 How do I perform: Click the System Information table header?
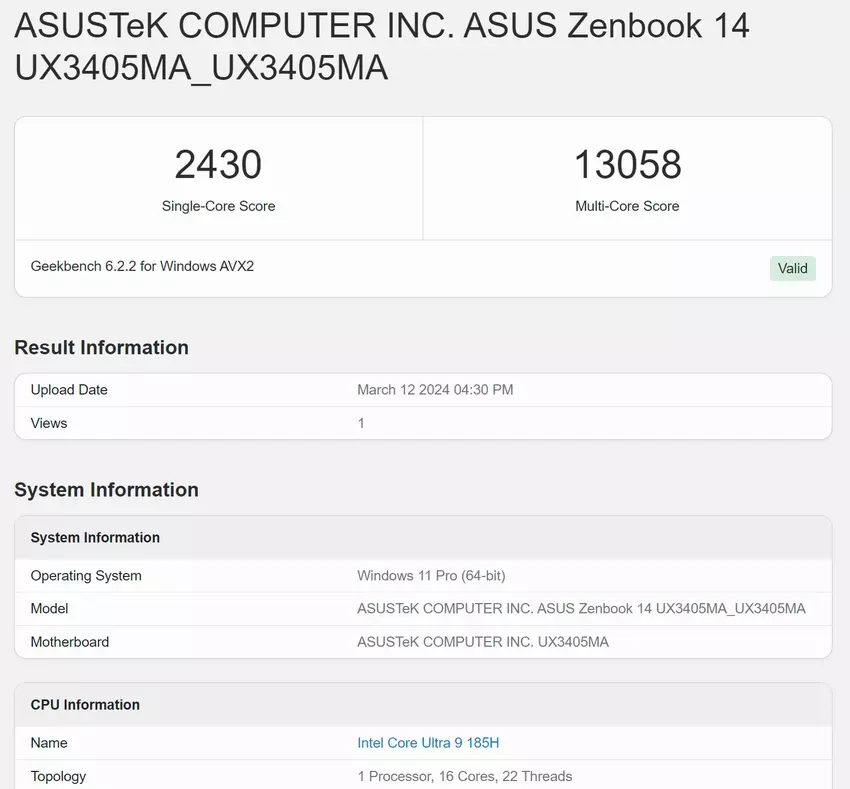tap(95, 538)
